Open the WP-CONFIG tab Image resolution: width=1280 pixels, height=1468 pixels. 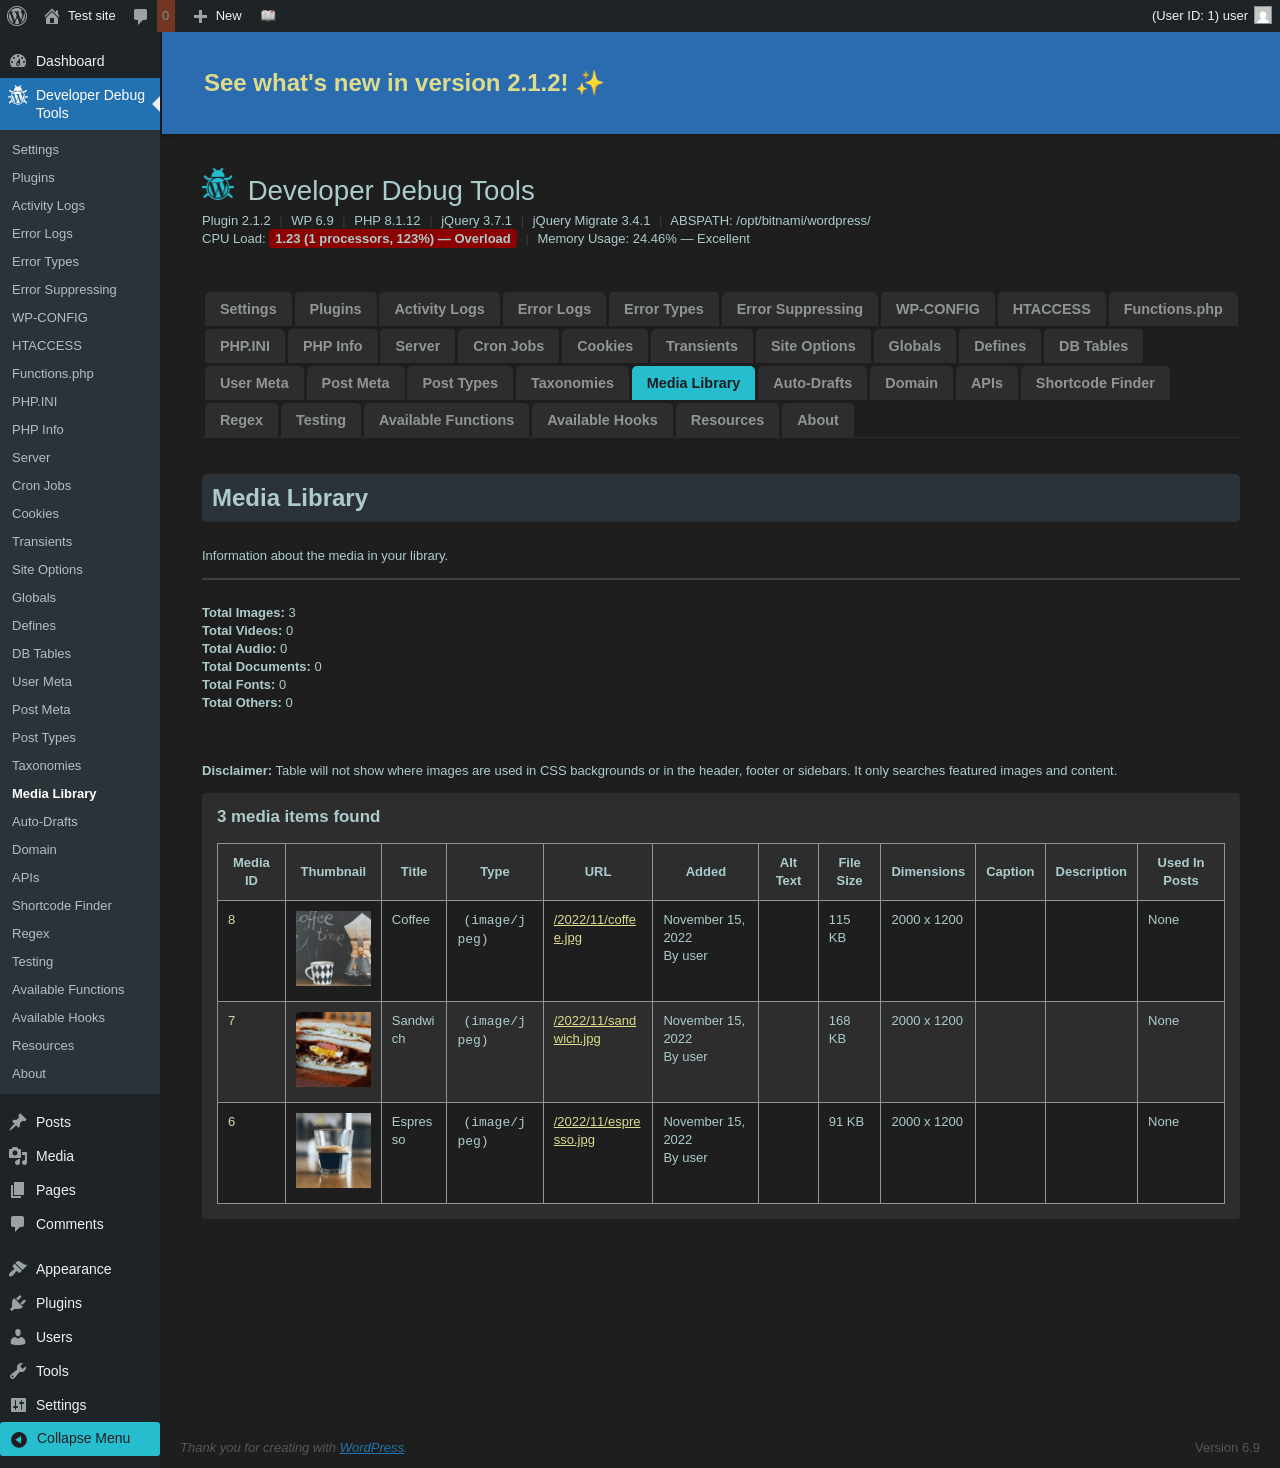tap(937, 309)
